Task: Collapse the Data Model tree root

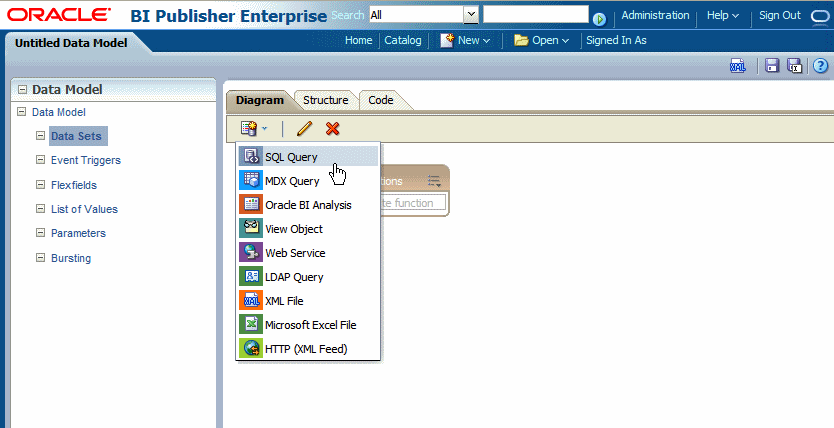Action: [x=21, y=112]
